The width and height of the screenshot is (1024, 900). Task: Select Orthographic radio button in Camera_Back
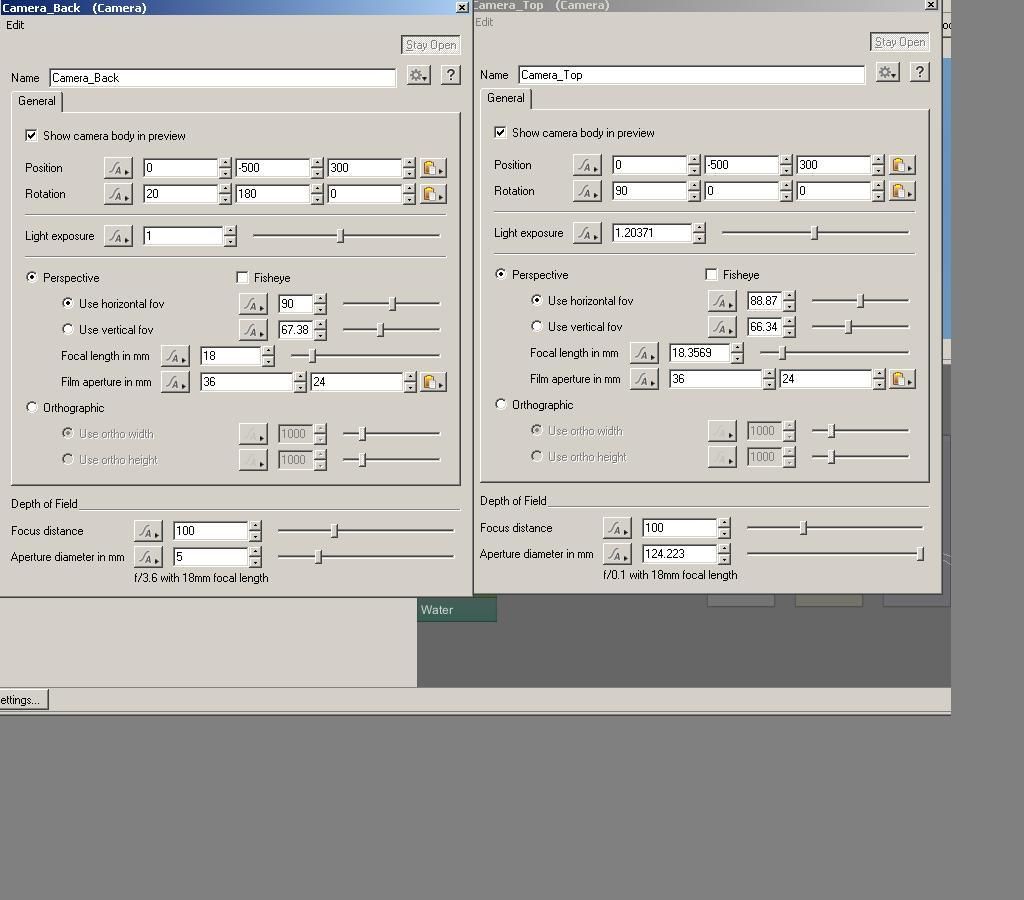point(32,408)
